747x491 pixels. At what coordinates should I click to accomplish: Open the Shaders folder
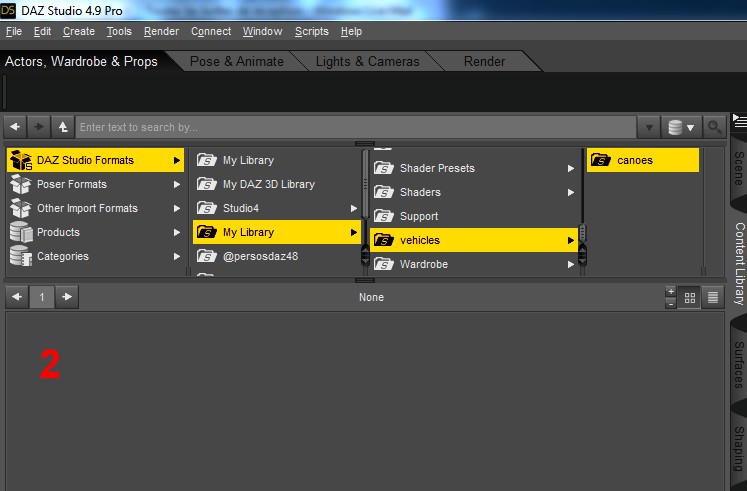tap(474, 192)
